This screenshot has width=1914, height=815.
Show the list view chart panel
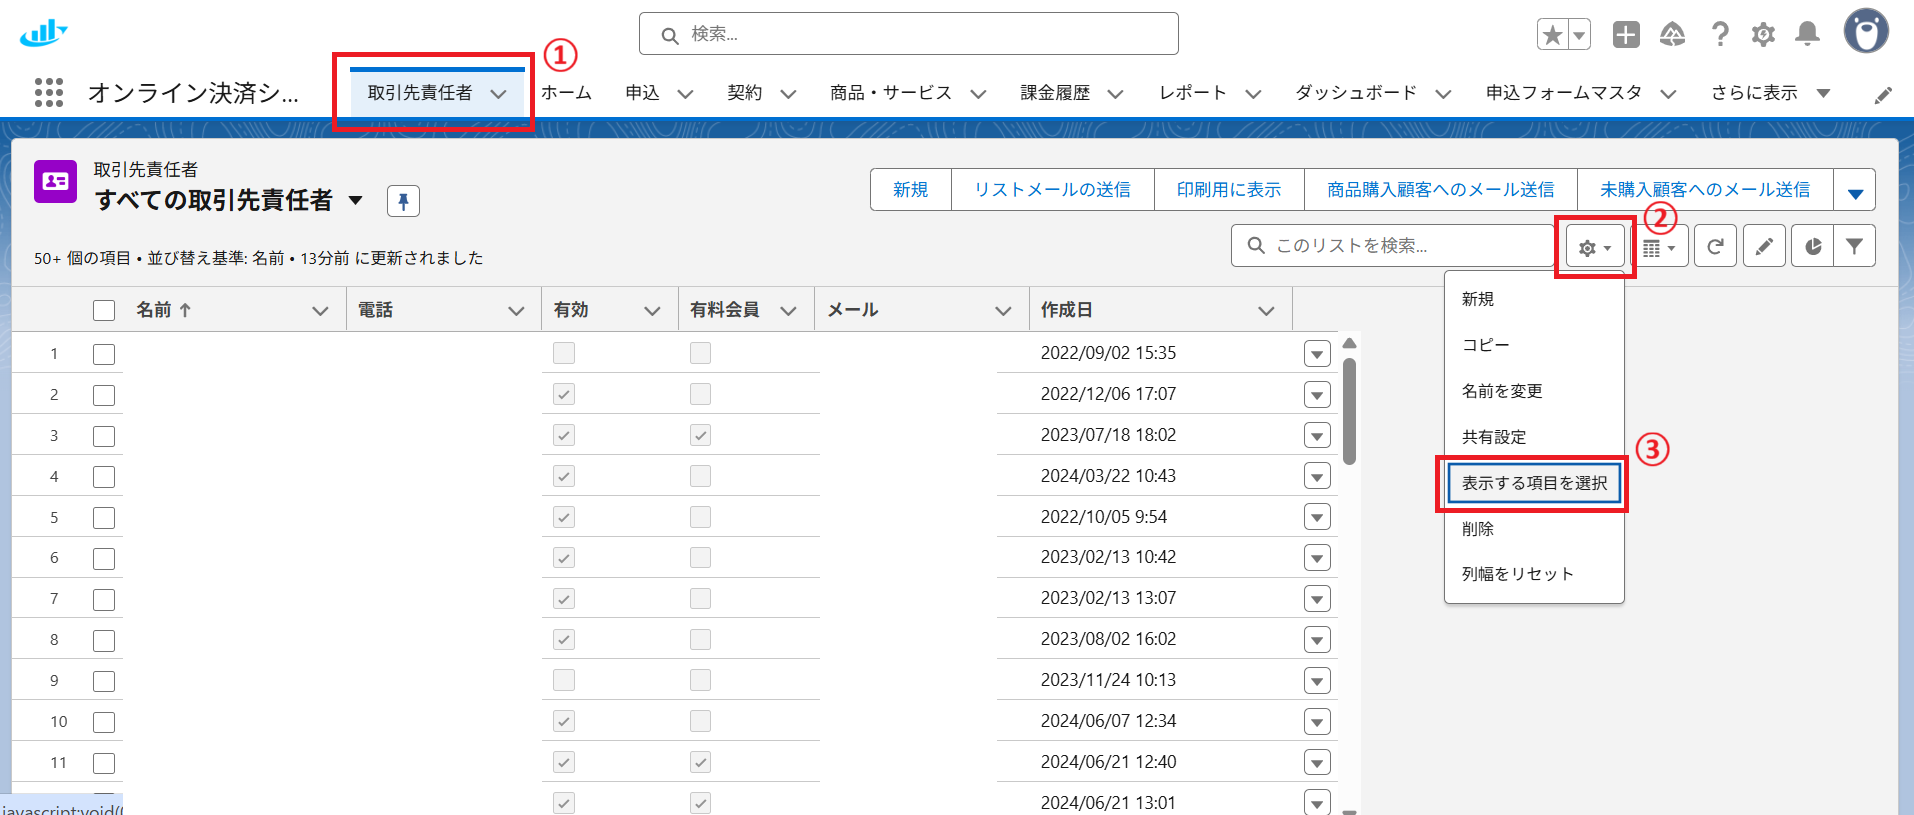pos(1812,246)
